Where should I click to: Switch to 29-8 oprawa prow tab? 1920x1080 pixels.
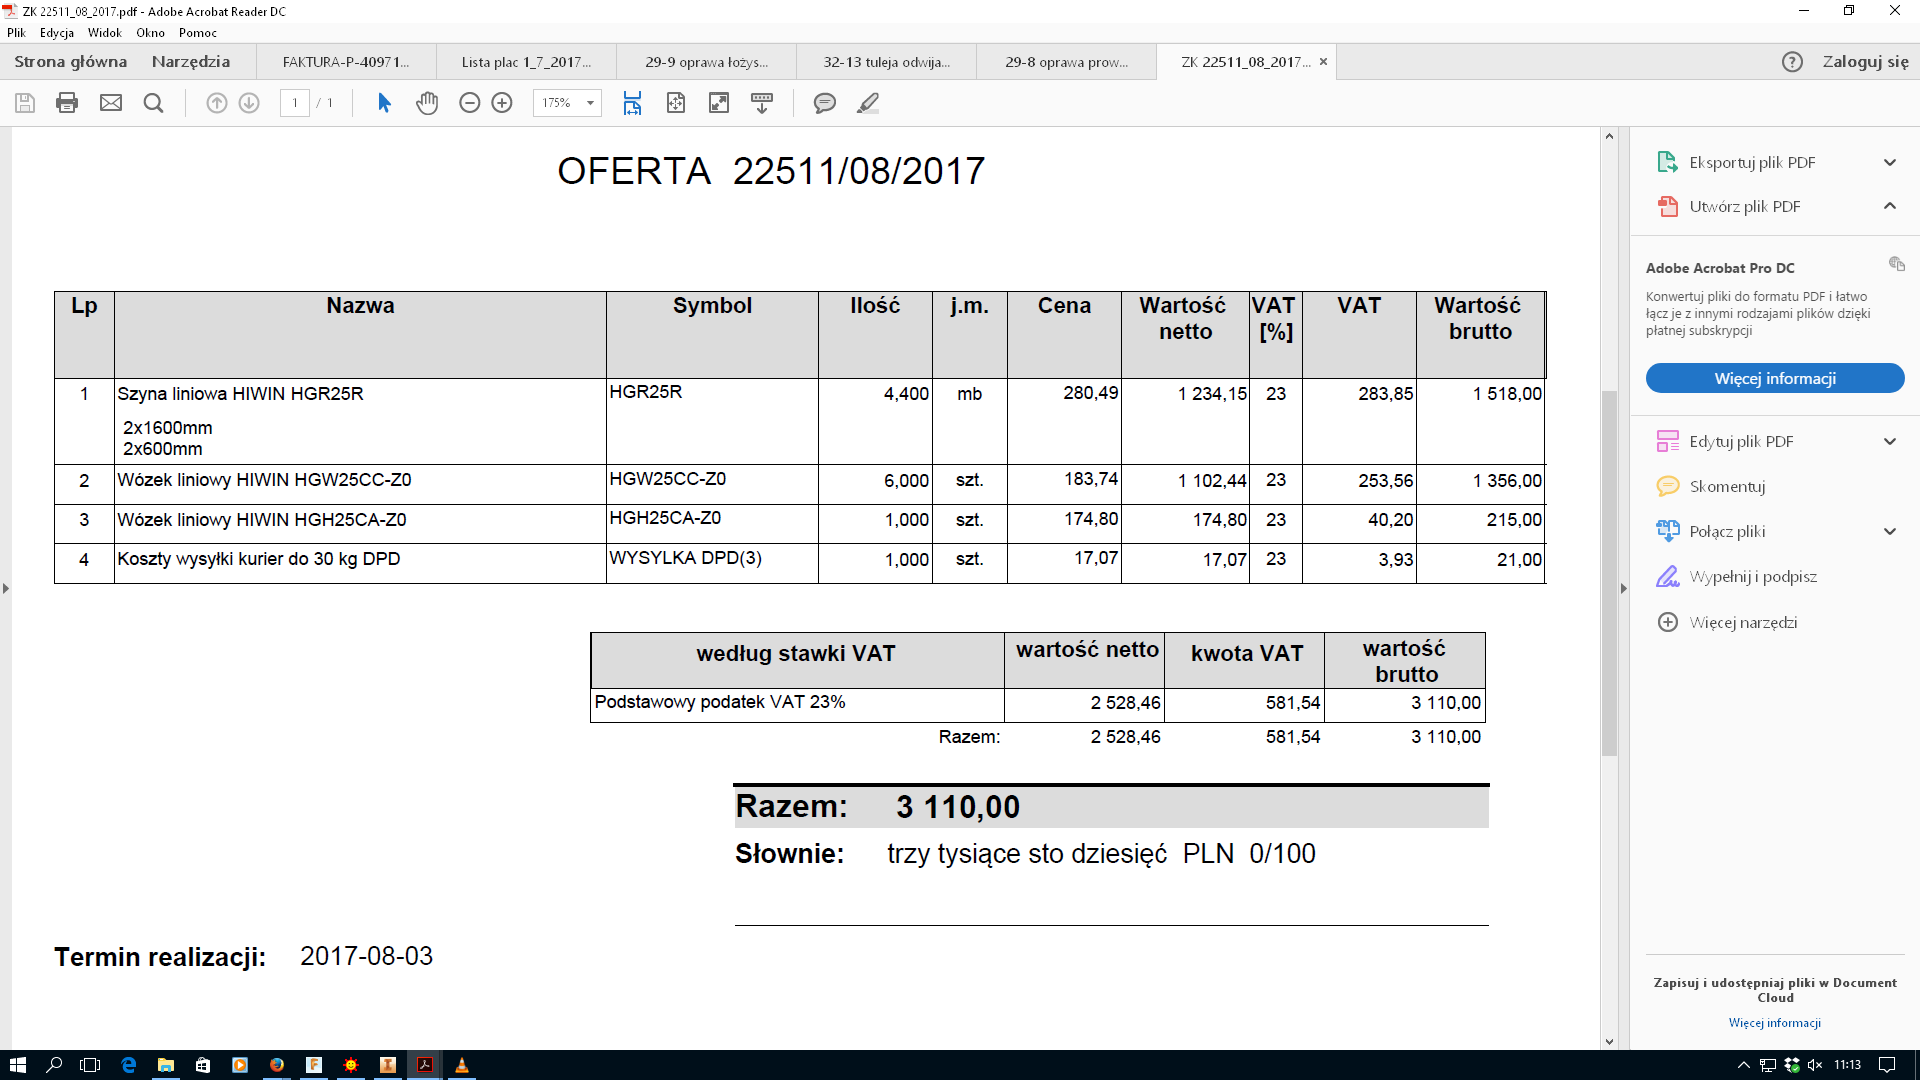coord(1066,62)
